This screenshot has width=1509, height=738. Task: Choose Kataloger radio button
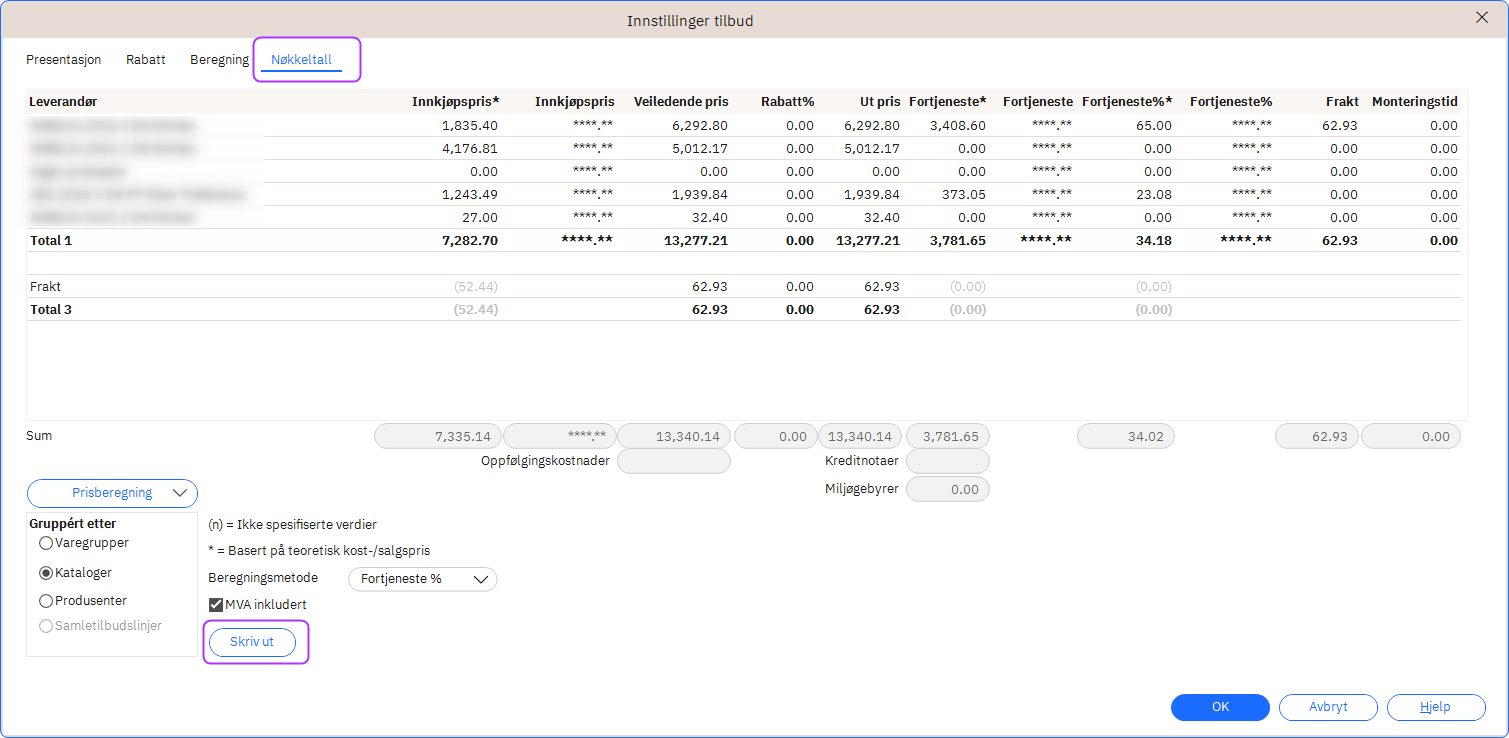click(x=46, y=573)
